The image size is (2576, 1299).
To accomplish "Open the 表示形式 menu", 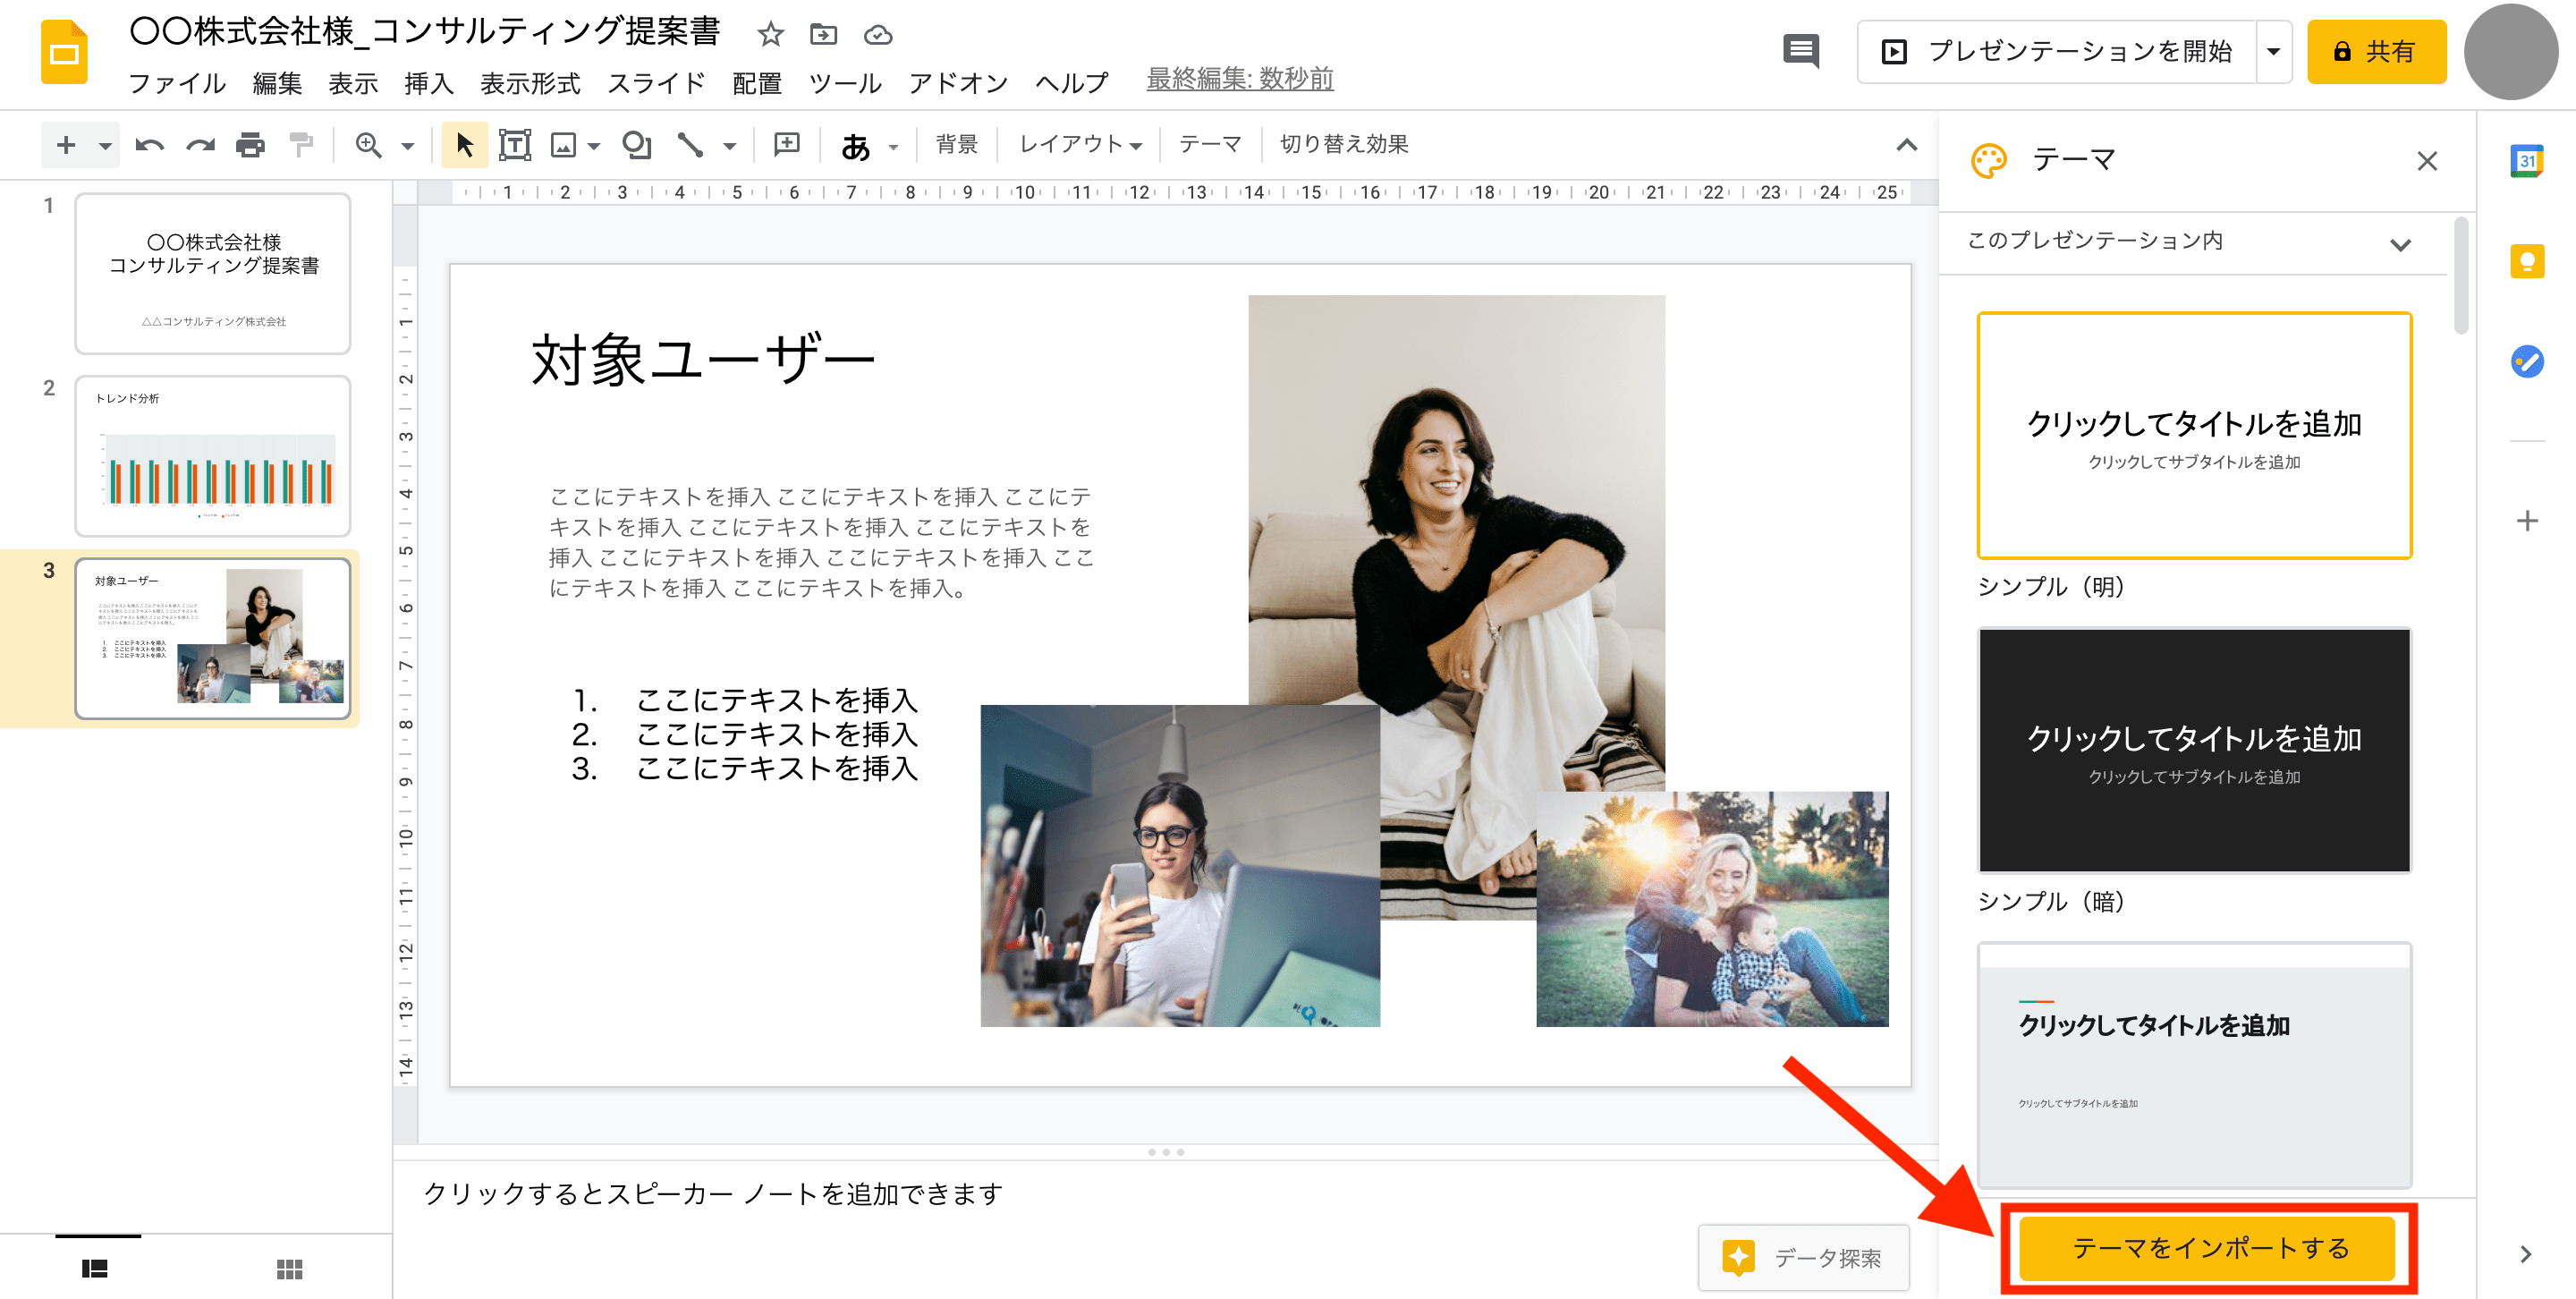I will tap(530, 82).
